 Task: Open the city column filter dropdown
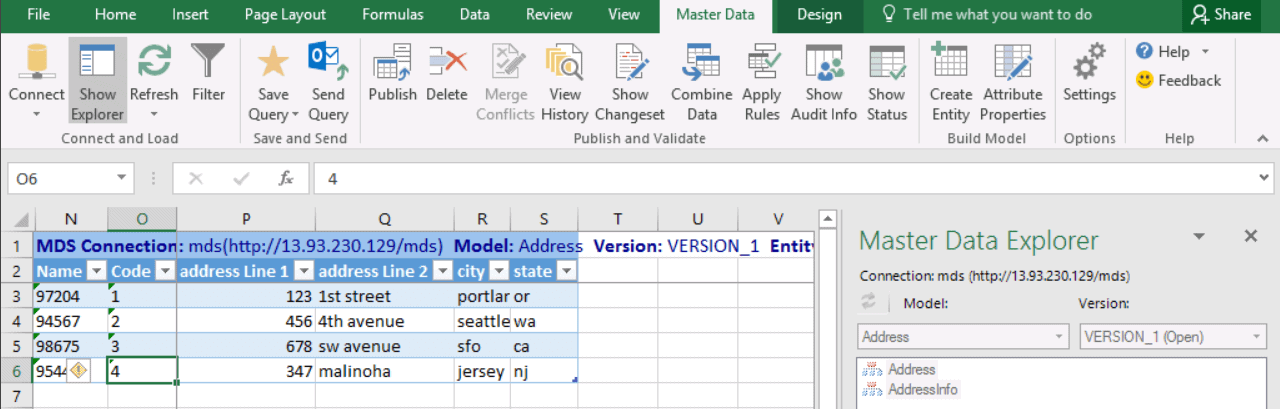click(498, 271)
